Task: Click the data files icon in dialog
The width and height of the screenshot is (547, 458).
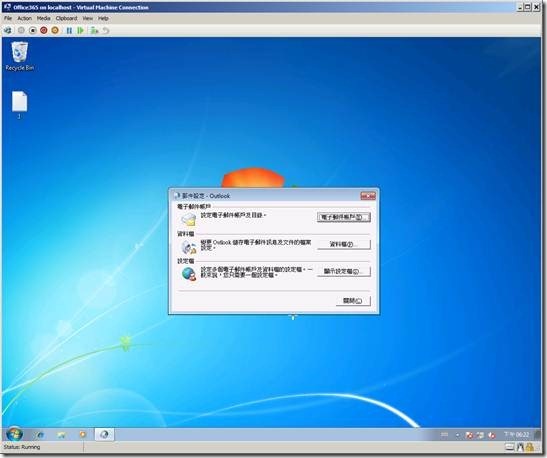Action: (x=189, y=247)
